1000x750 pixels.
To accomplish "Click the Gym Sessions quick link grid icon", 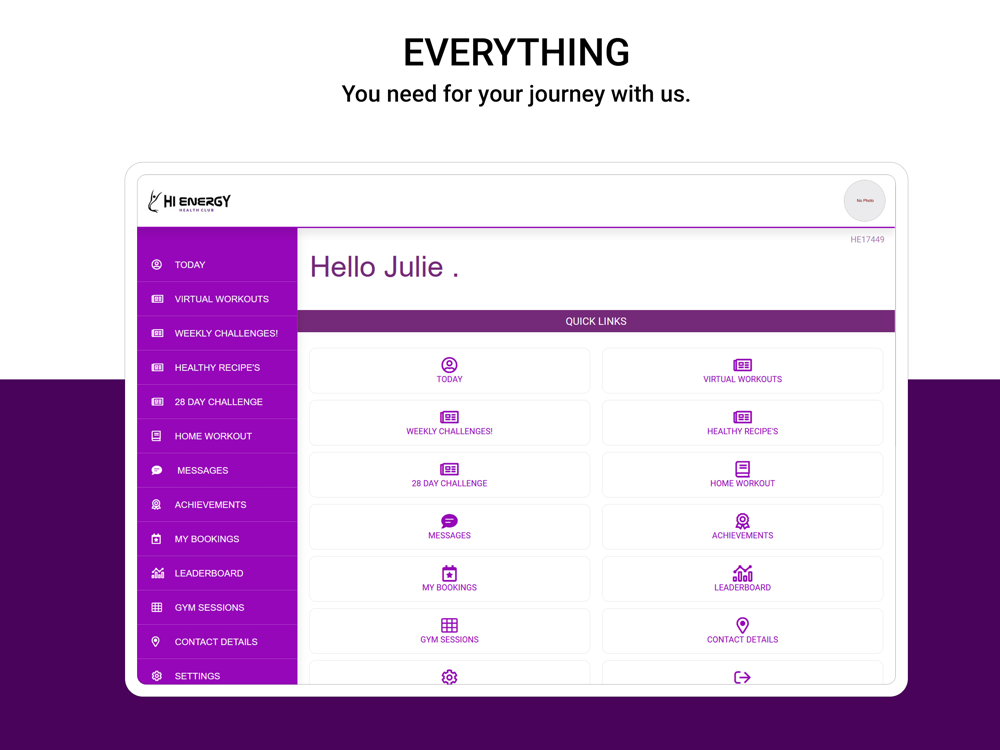I will (x=450, y=625).
